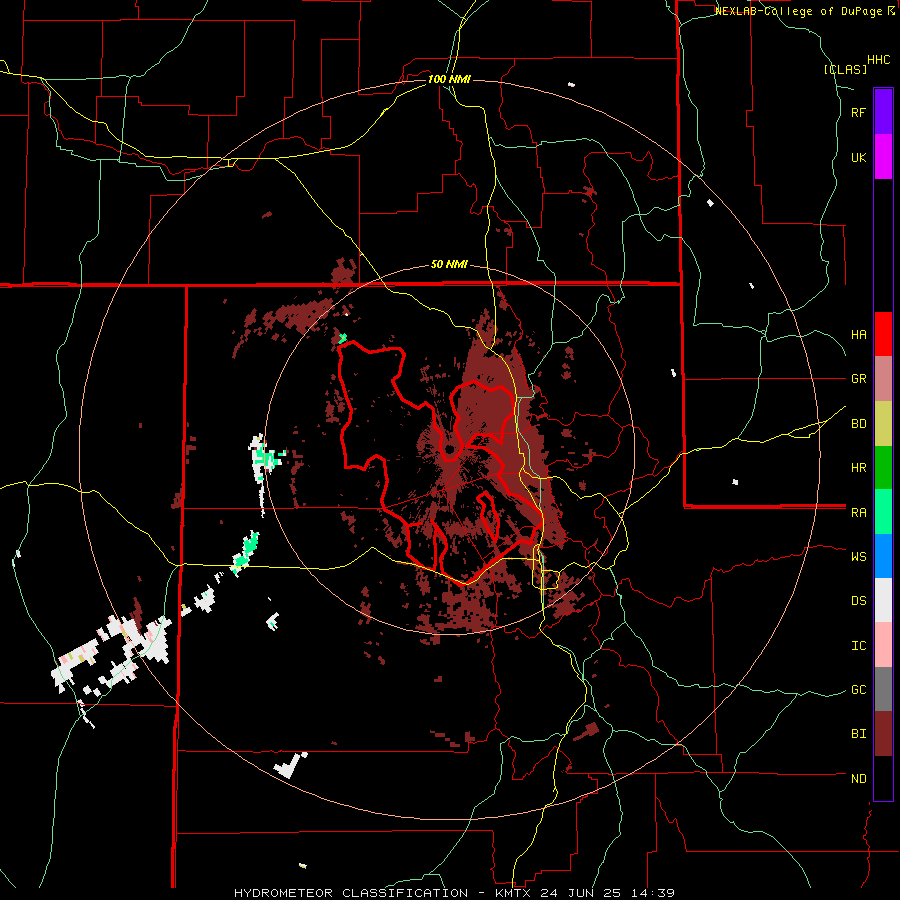Viewport: 900px width, 900px height.
Task: Click the ND legend label
Action: [x=858, y=779]
